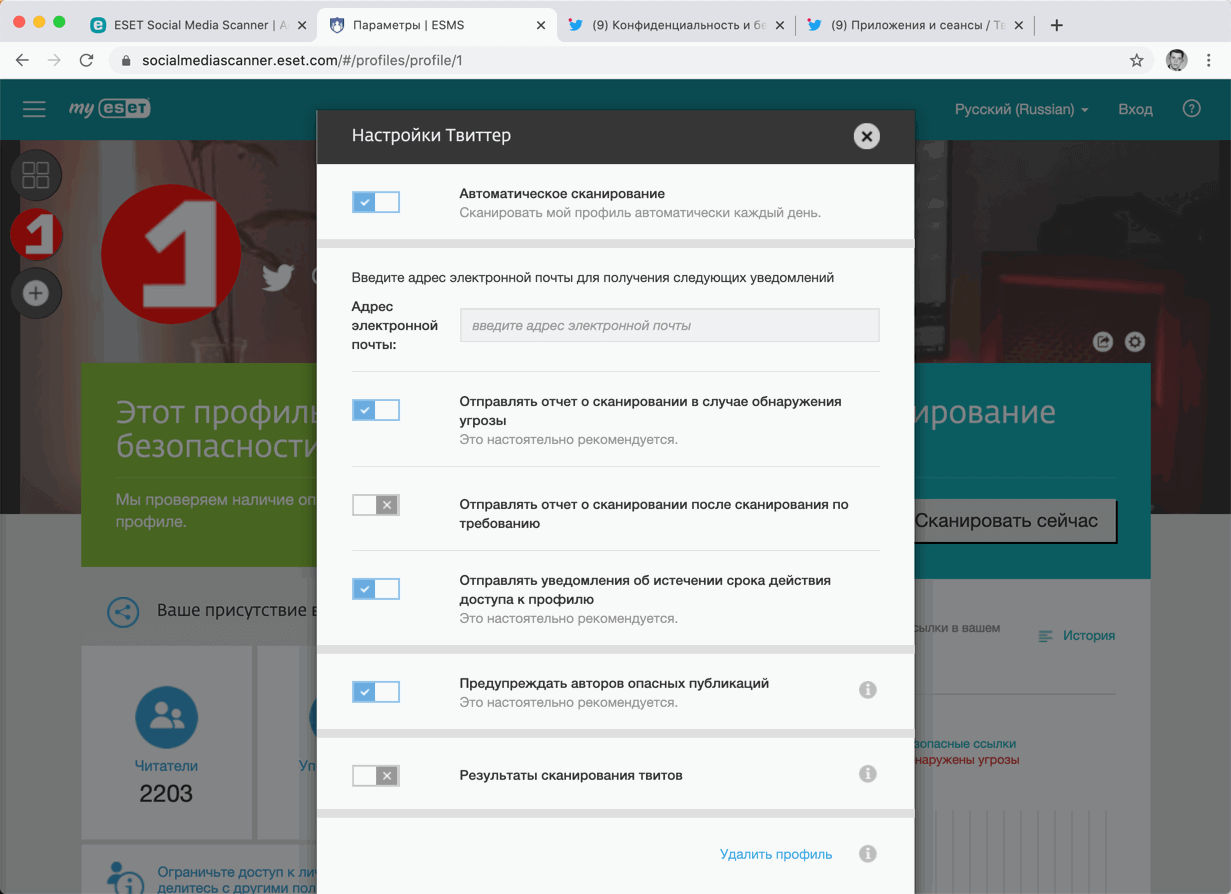Reload the current page
The width and height of the screenshot is (1231, 894).
pyautogui.click(x=87, y=60)
